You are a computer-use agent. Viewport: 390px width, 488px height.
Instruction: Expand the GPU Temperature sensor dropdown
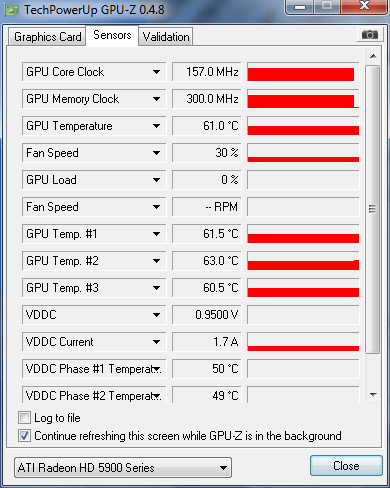click(x=156, y=126)
